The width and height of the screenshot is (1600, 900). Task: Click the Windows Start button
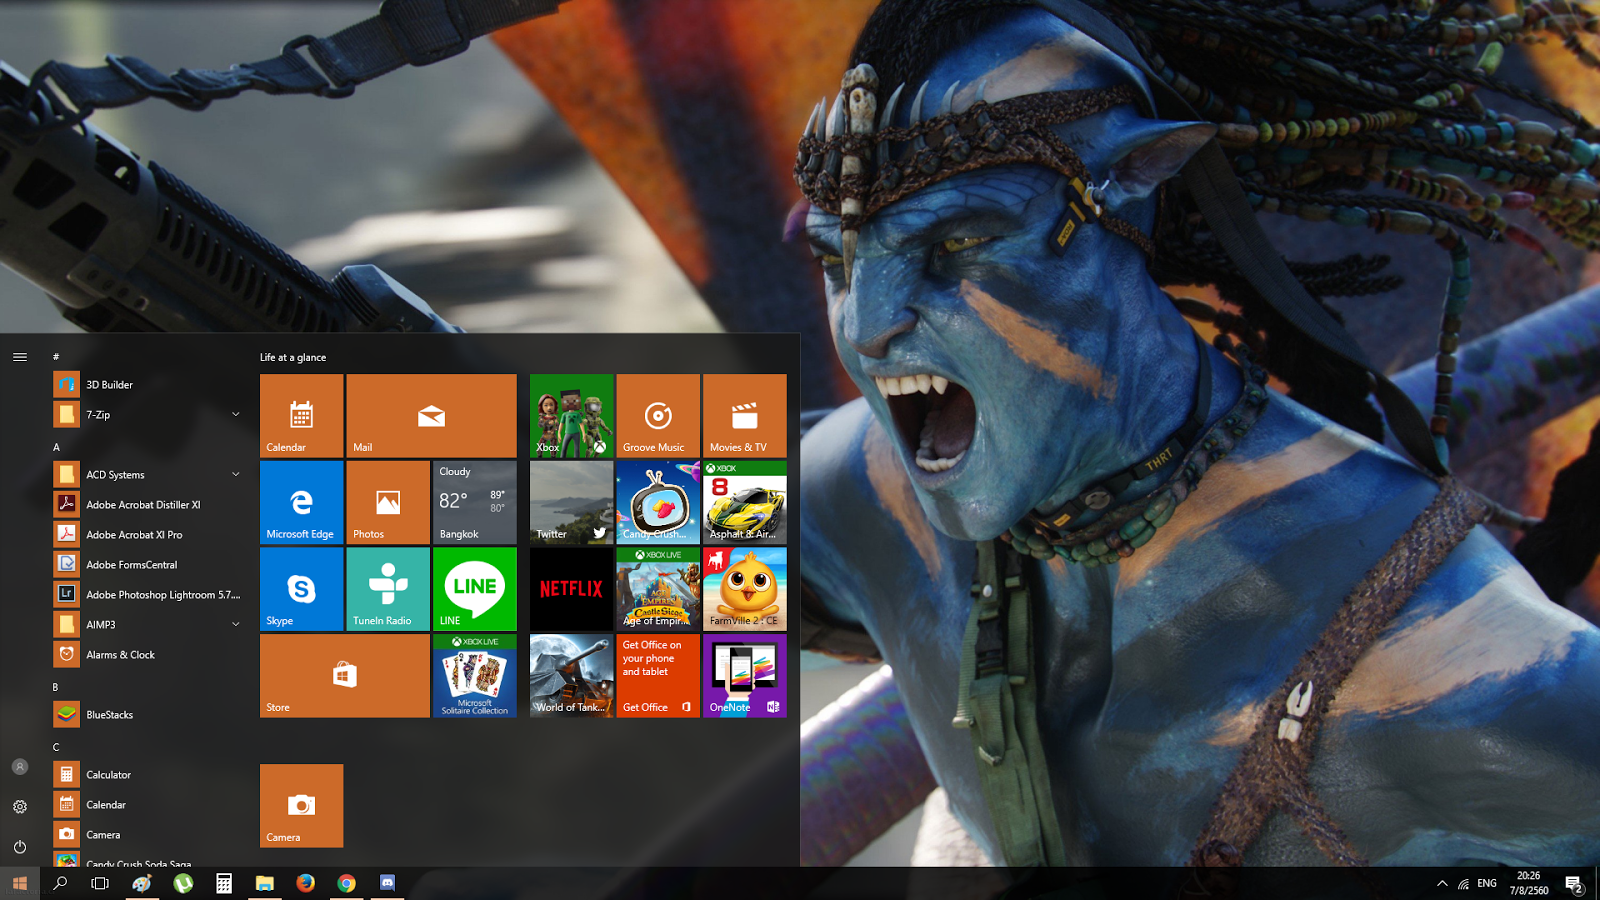coord(20,883)
